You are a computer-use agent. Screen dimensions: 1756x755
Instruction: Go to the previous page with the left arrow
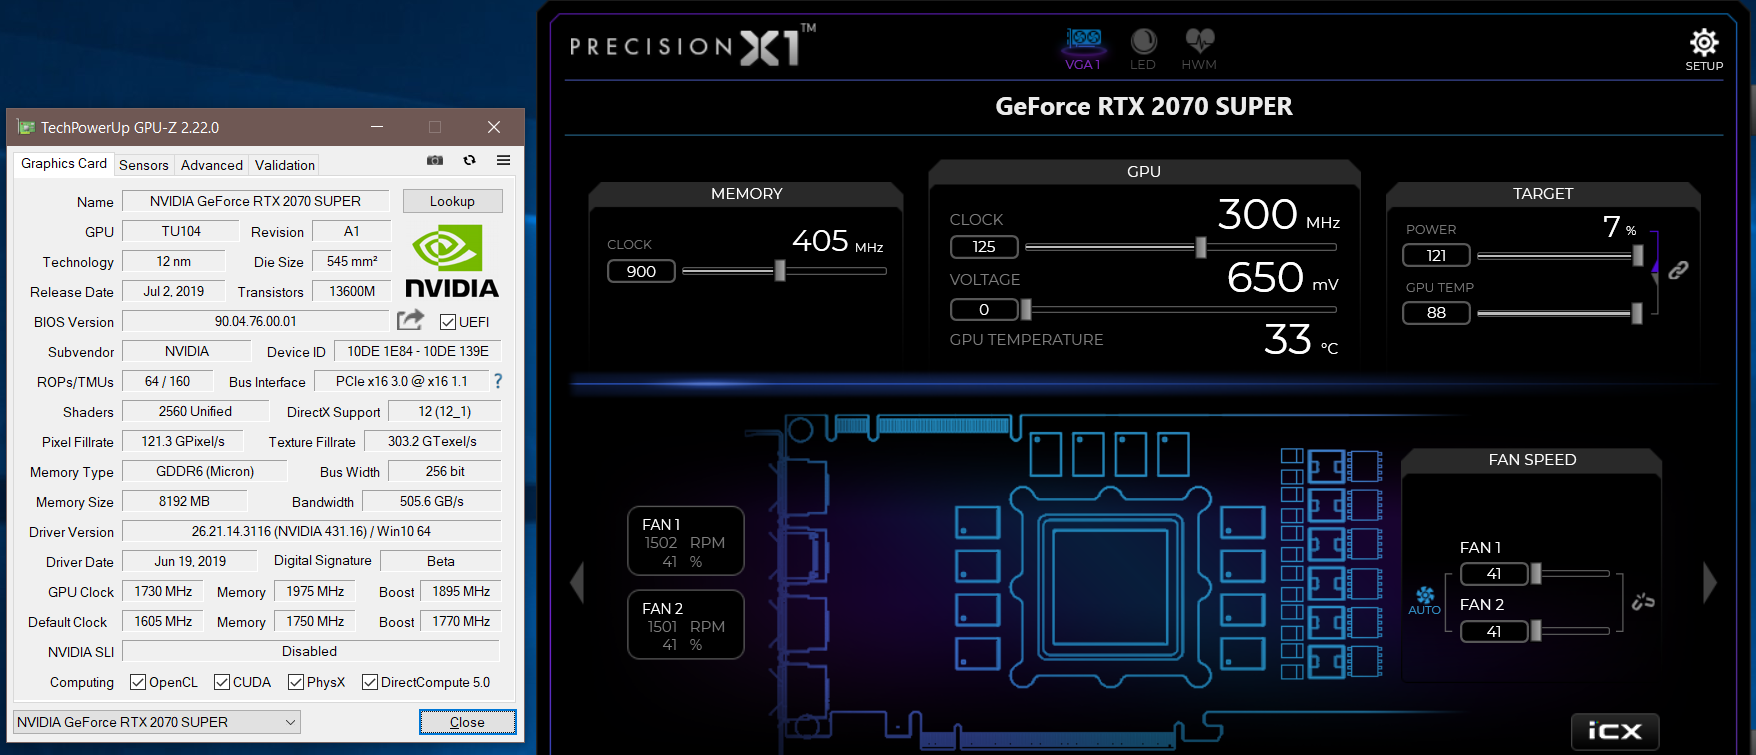pyautogui.click(x=577, y=583)
